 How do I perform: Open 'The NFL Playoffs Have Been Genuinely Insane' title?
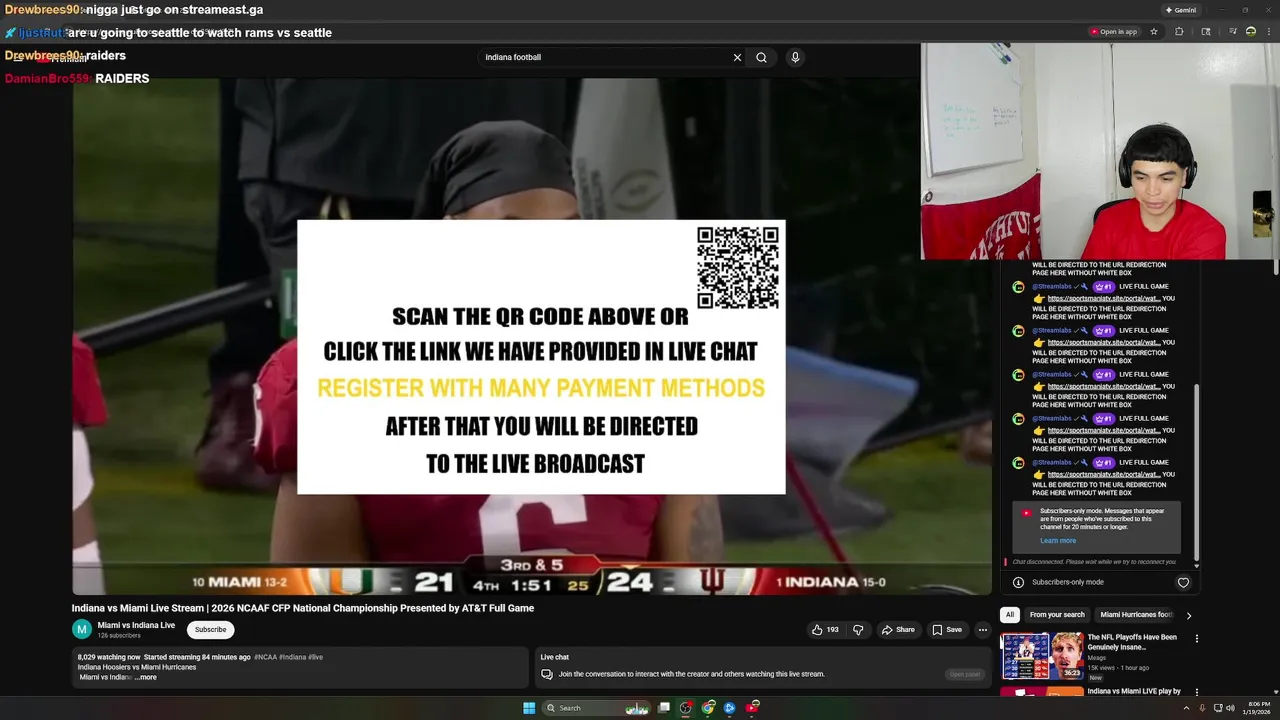(1132, 642)
